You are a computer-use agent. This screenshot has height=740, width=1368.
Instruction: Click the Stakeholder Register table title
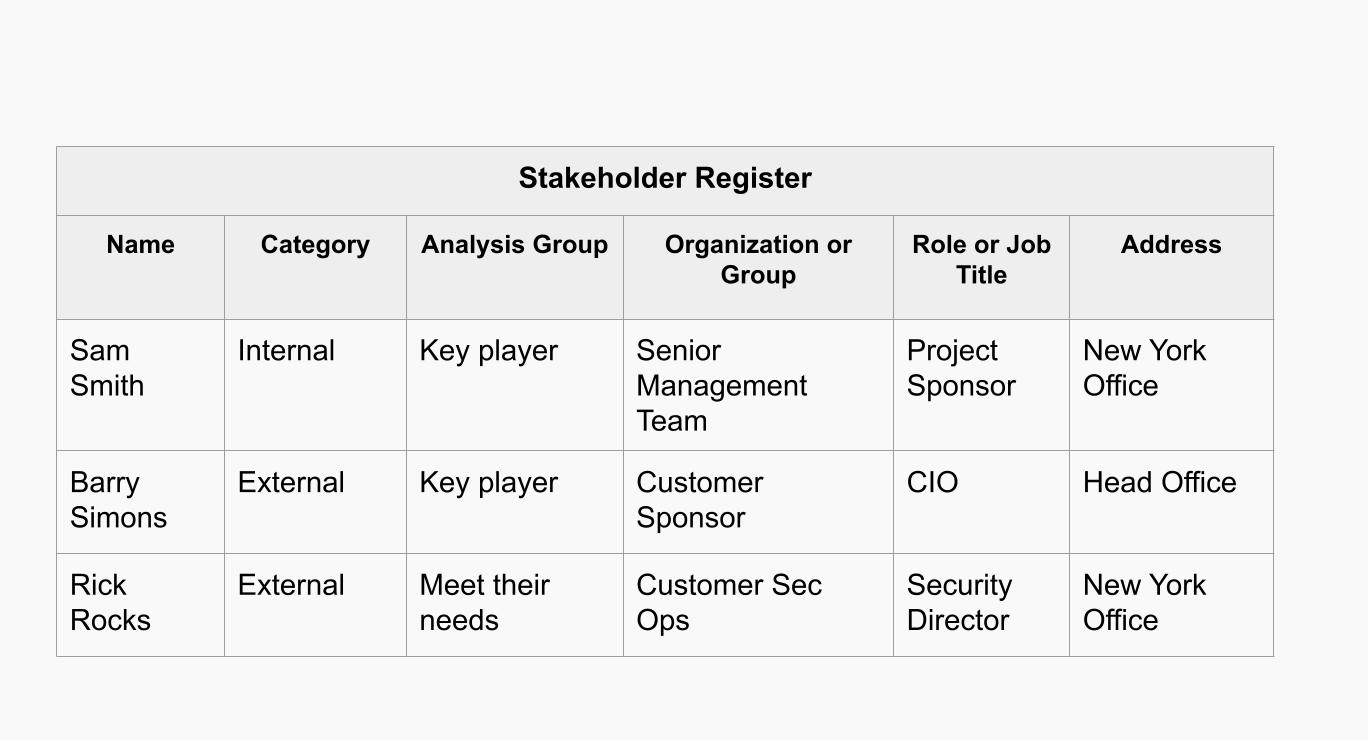[665, 179]
